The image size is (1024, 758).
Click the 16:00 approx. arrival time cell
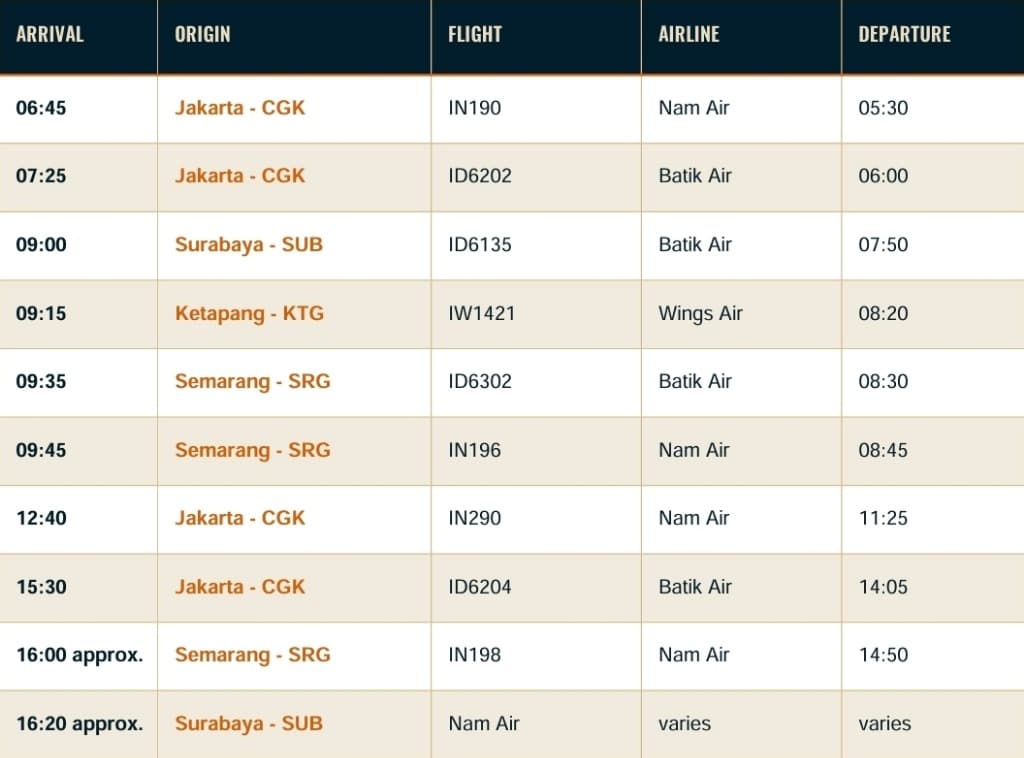(80, 655)
